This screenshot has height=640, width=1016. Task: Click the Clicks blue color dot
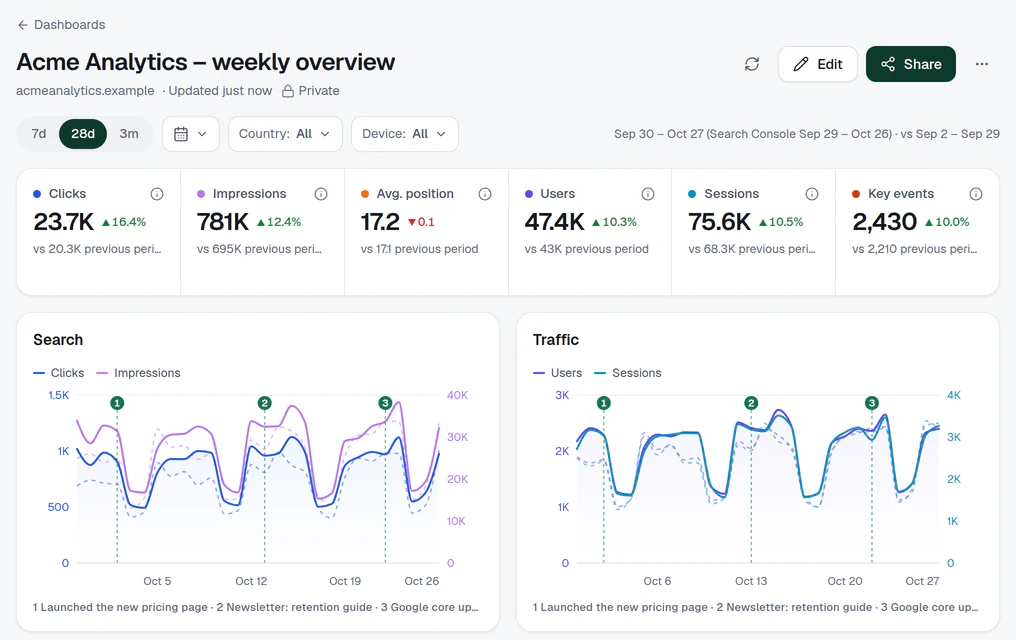point(37,194)
